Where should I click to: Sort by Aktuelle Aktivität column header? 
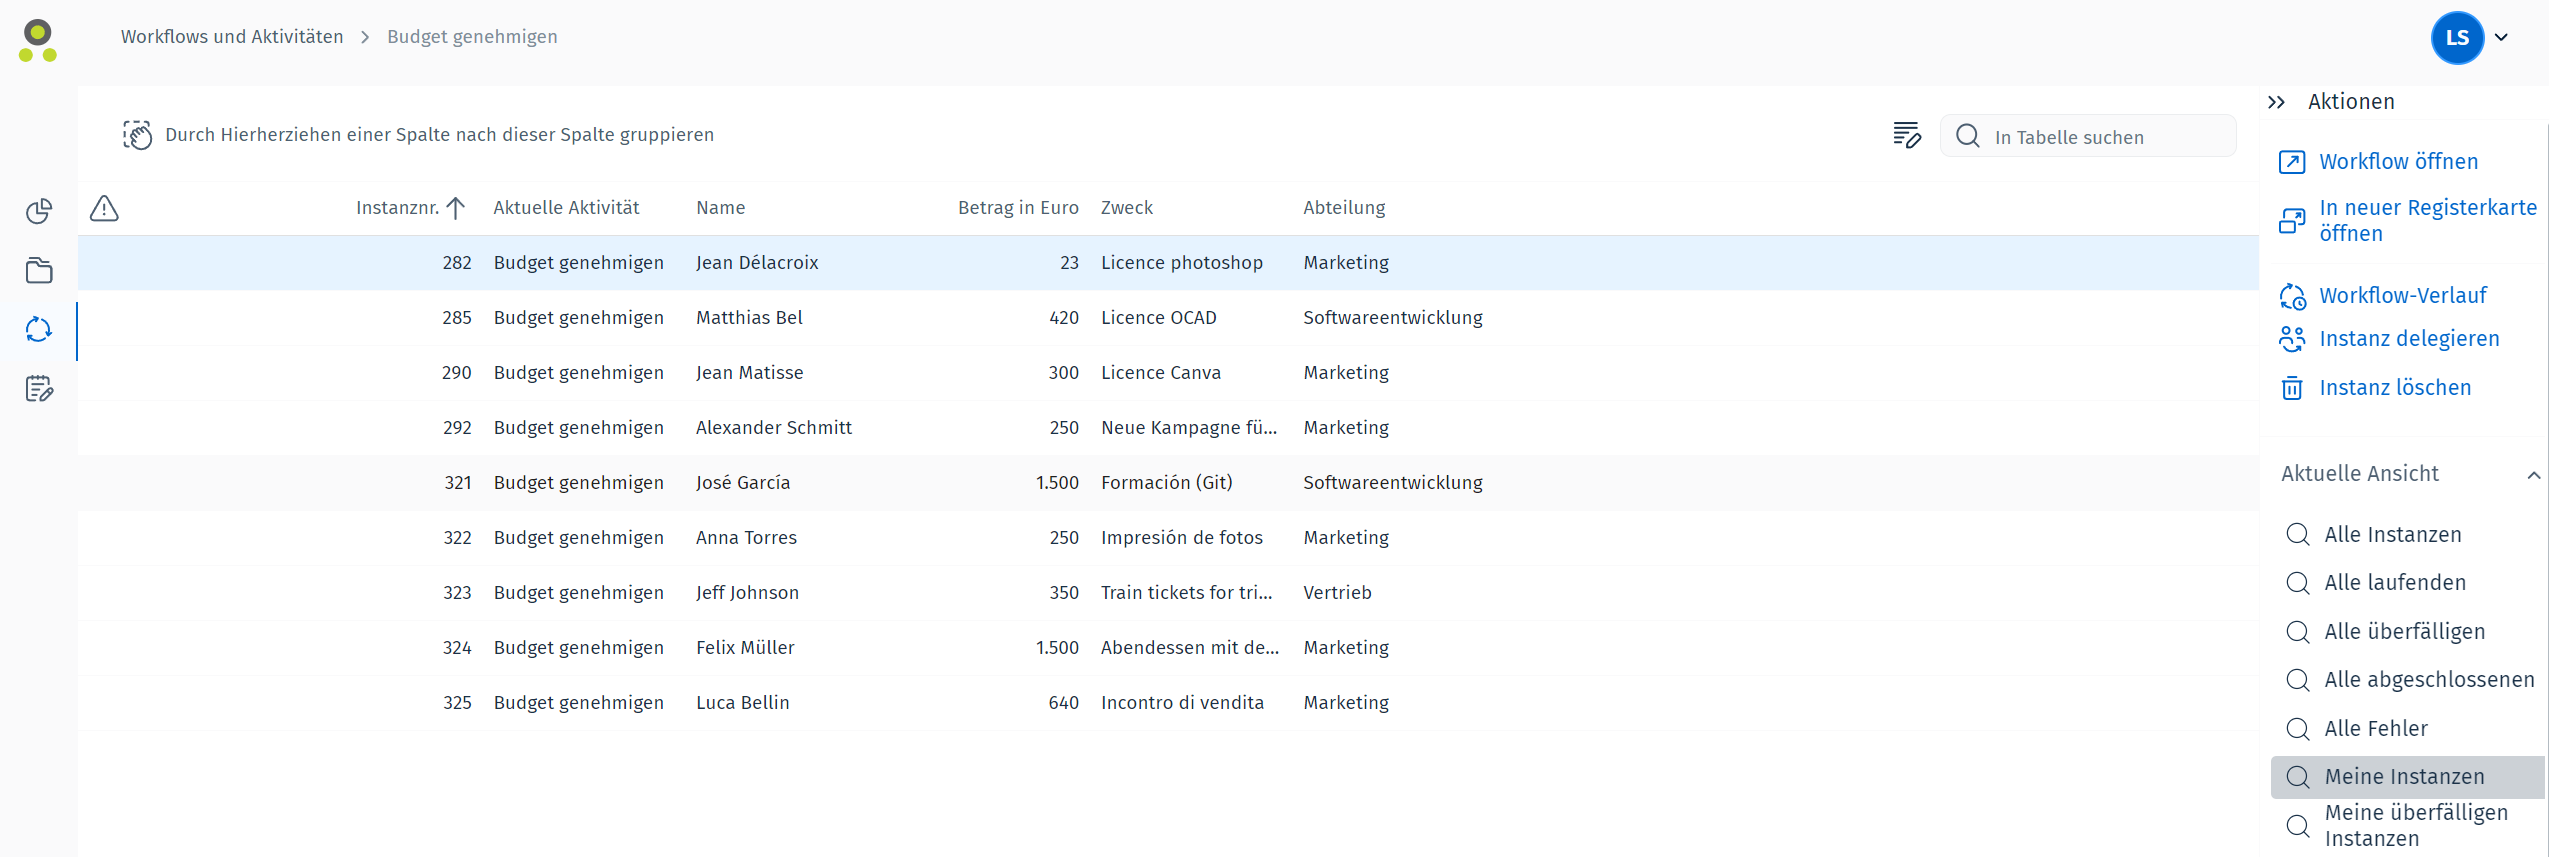566,208
